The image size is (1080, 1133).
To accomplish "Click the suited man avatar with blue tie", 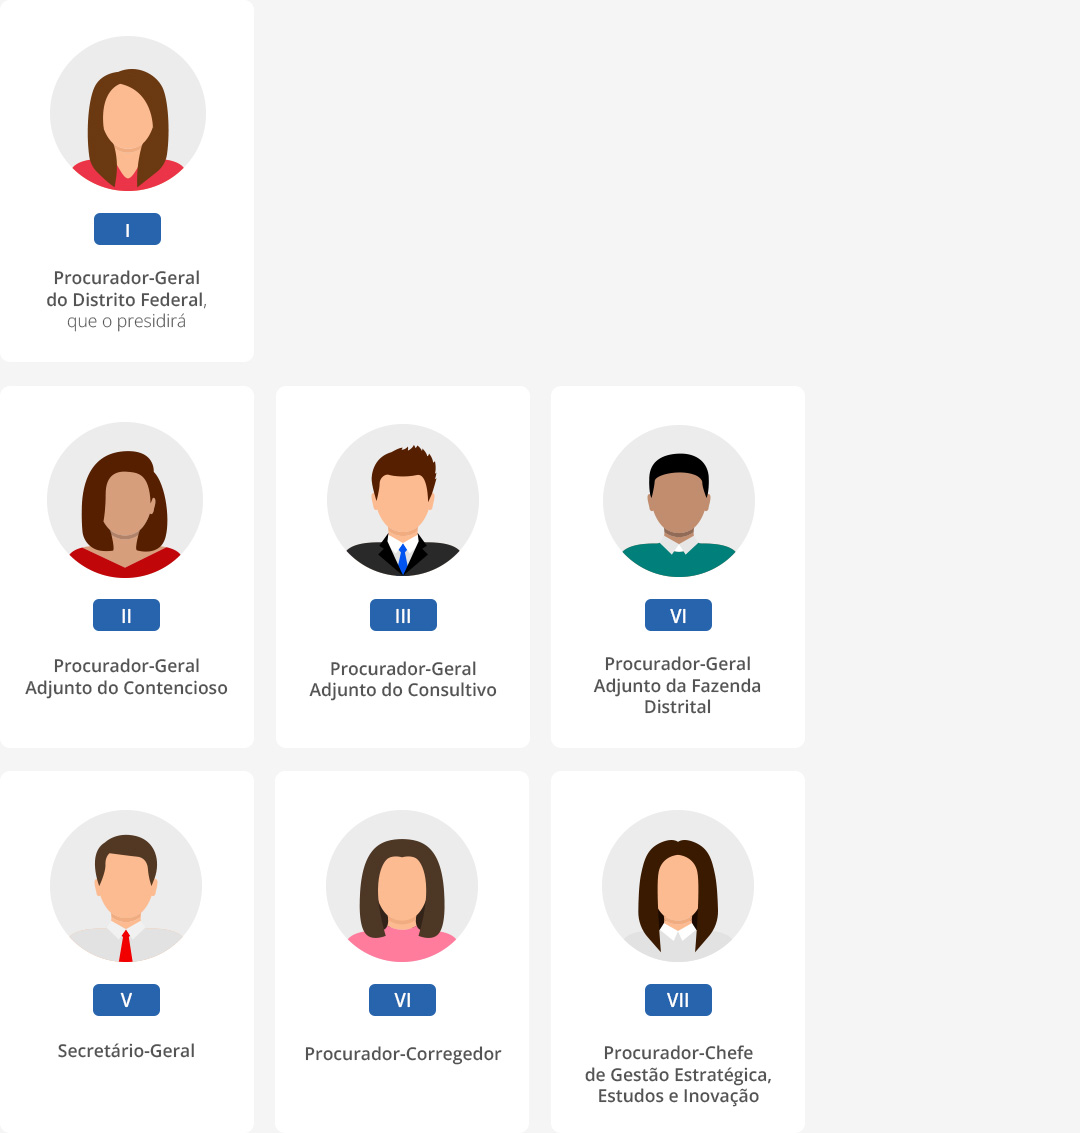I will (x=403, y=500).
